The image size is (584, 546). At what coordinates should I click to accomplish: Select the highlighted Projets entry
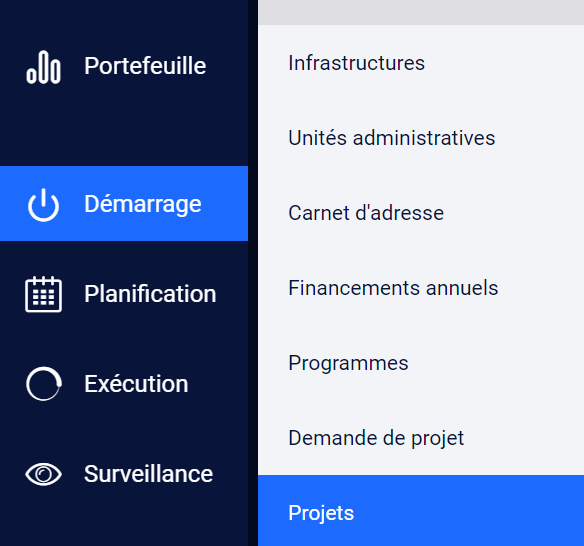click(421, 511)
